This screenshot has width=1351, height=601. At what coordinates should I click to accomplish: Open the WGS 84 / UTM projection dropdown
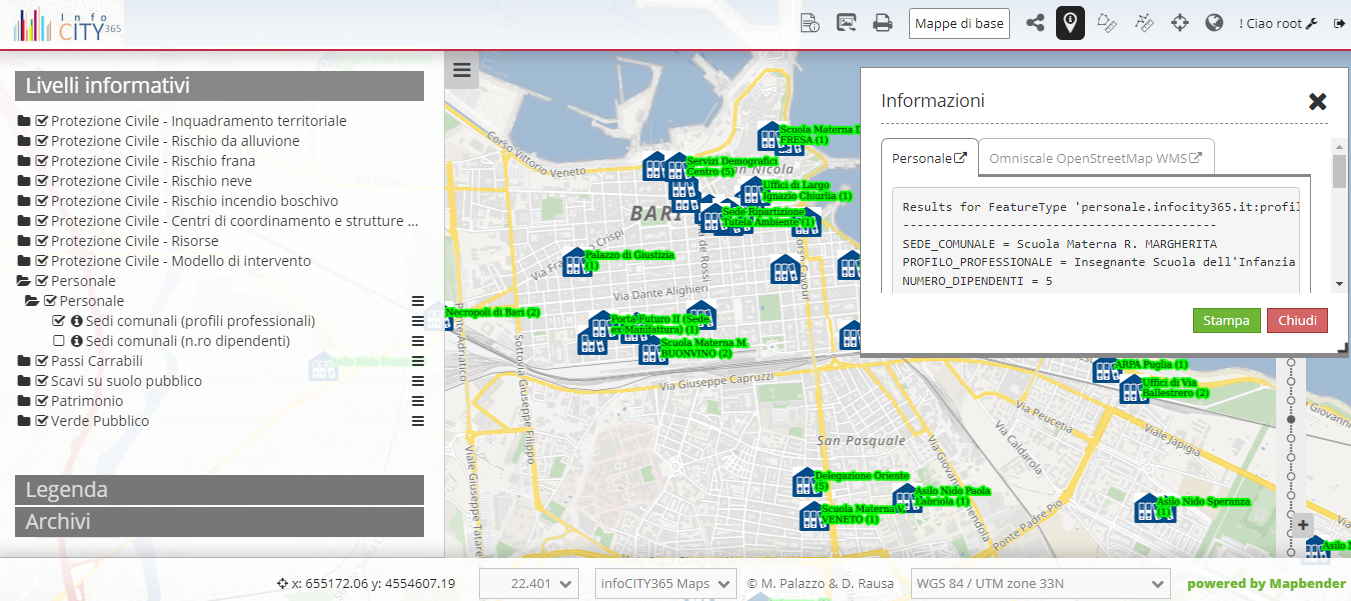click(x=1041, y=584)
